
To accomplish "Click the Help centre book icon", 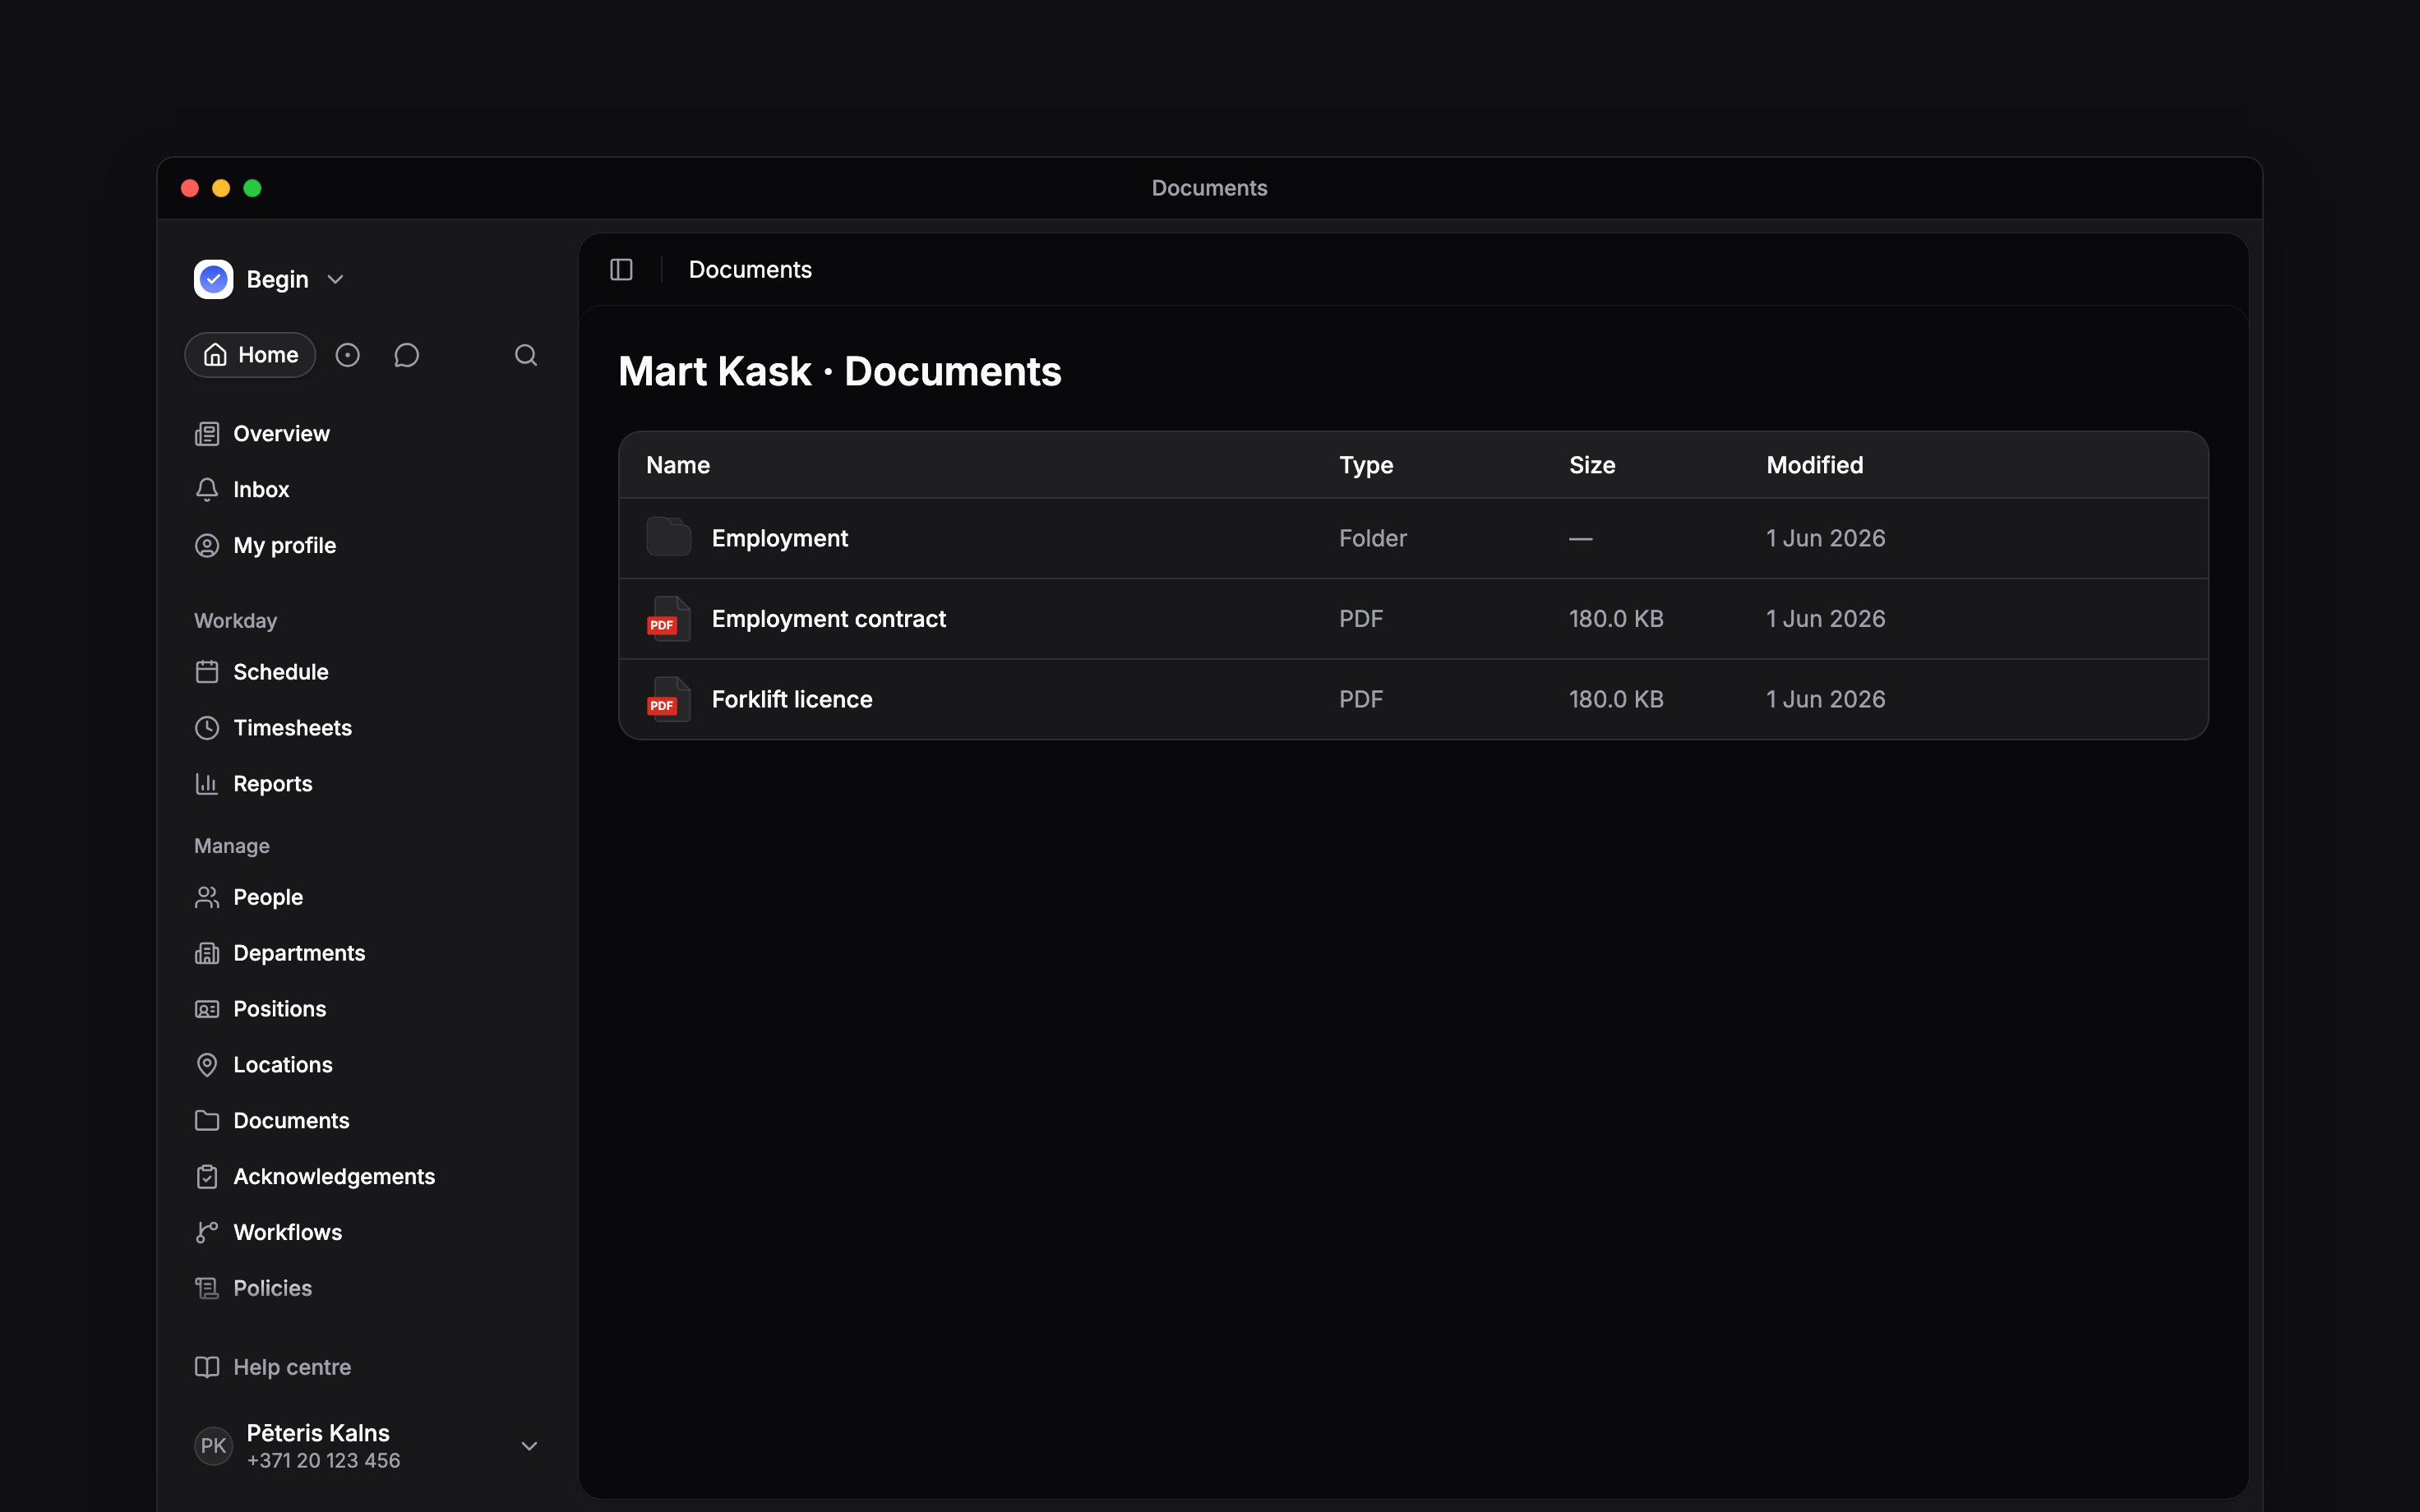I will coord(207,1367).
